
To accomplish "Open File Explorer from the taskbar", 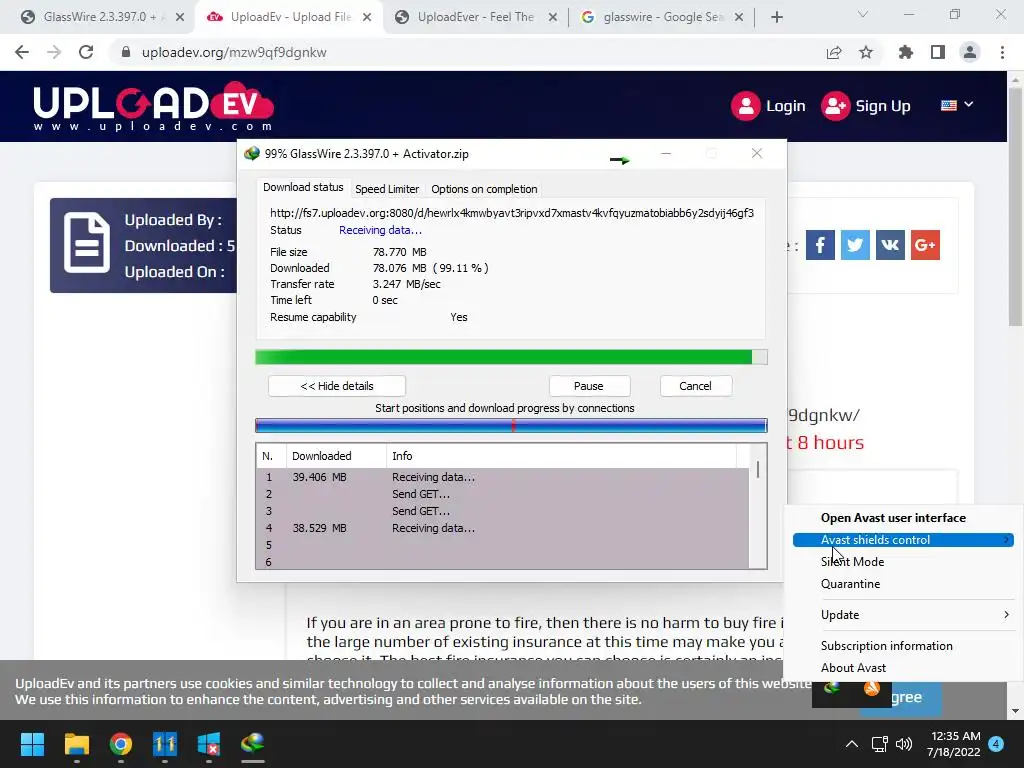I will pos(77,744).
